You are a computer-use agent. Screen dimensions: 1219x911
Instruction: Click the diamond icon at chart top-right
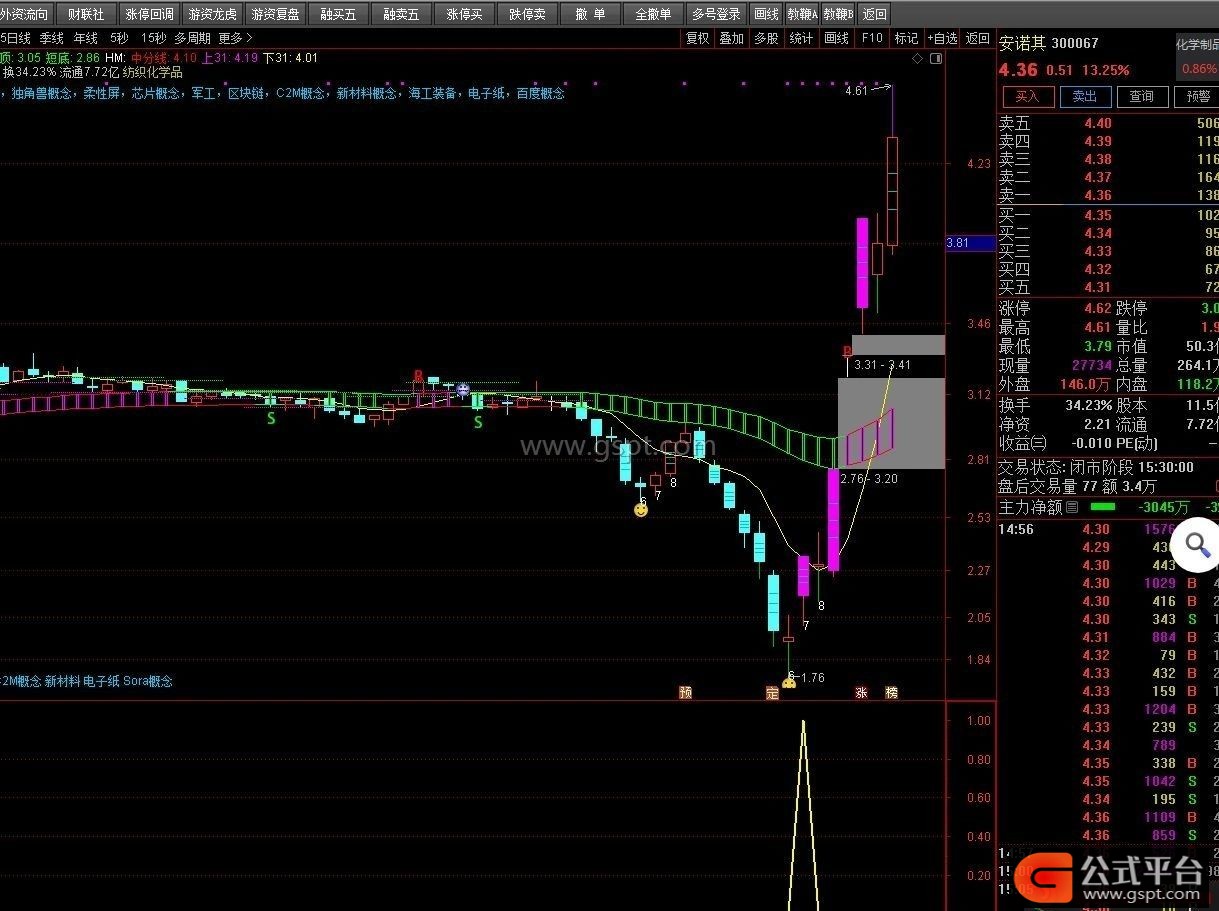pos(918,59)
